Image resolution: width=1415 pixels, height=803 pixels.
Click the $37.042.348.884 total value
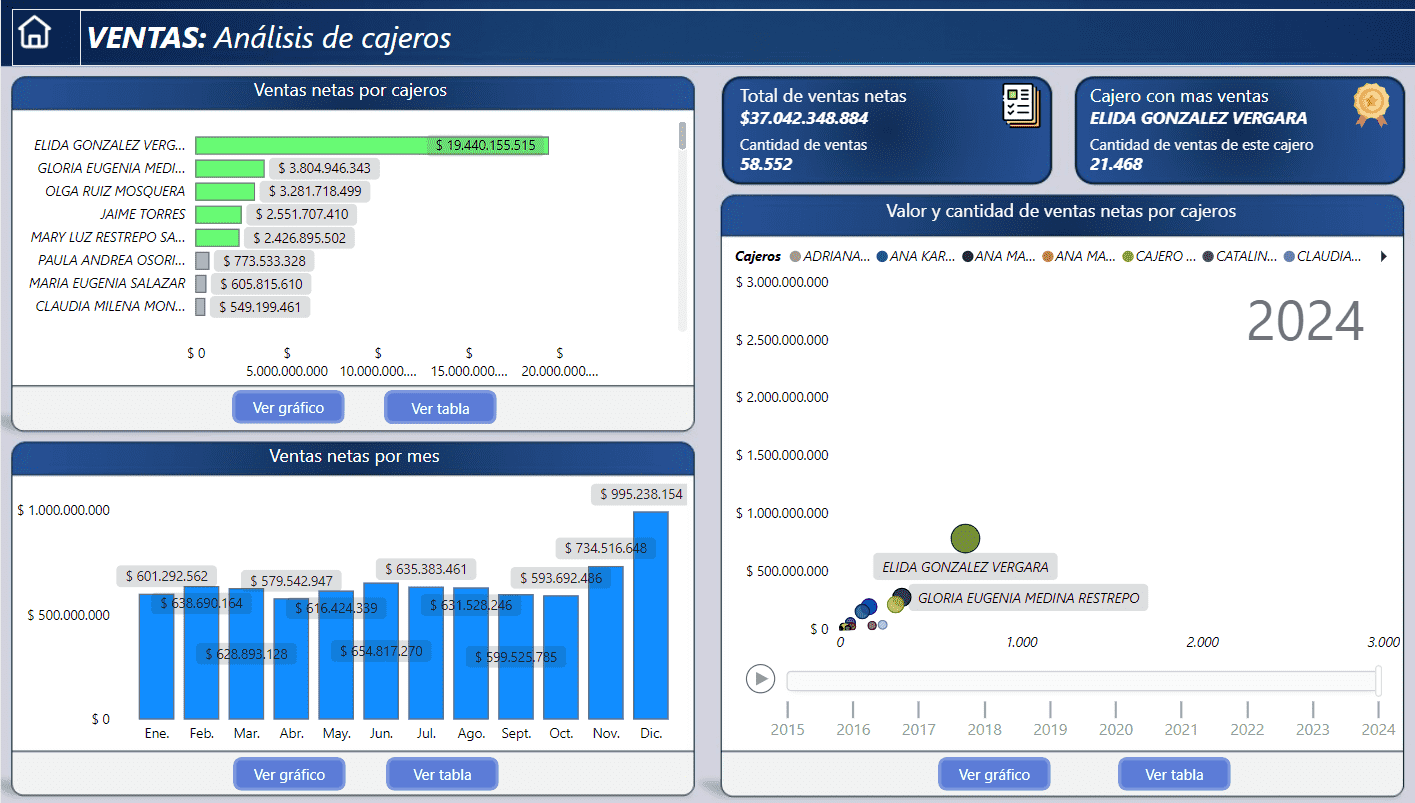pyautogui.click(x=804, y=118)
